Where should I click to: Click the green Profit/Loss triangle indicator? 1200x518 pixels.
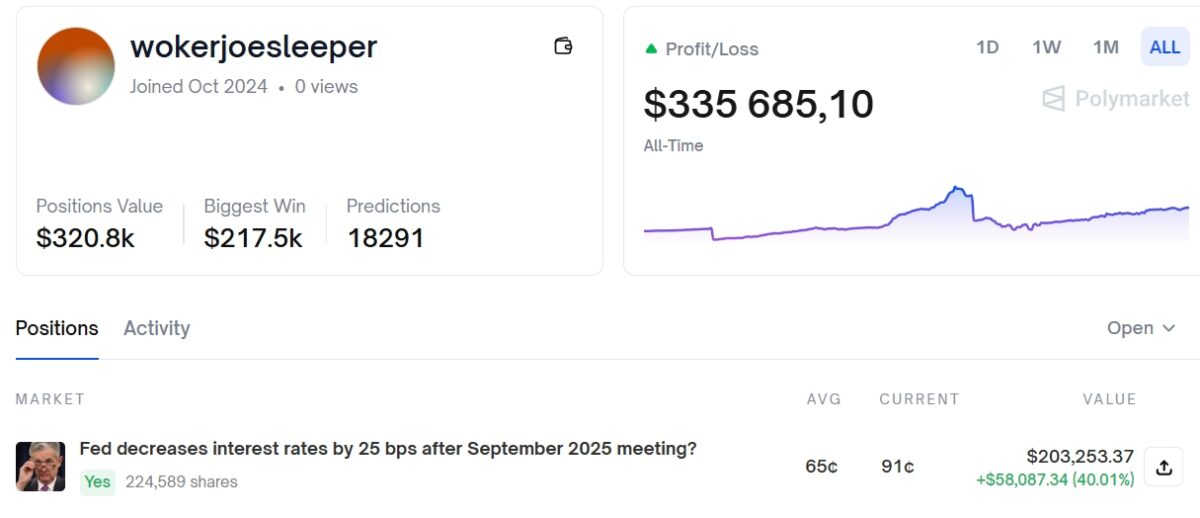[652, 48]
